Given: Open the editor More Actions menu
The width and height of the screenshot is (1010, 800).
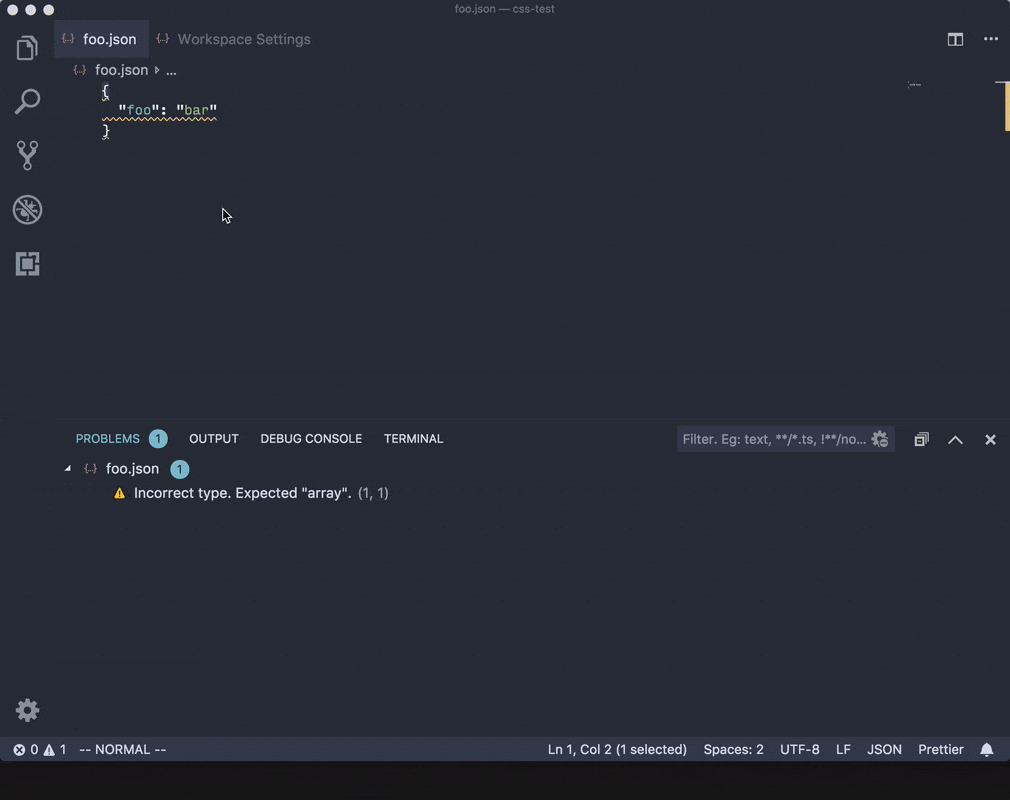Looking at the screenshot, I should (x=991, y=39).
